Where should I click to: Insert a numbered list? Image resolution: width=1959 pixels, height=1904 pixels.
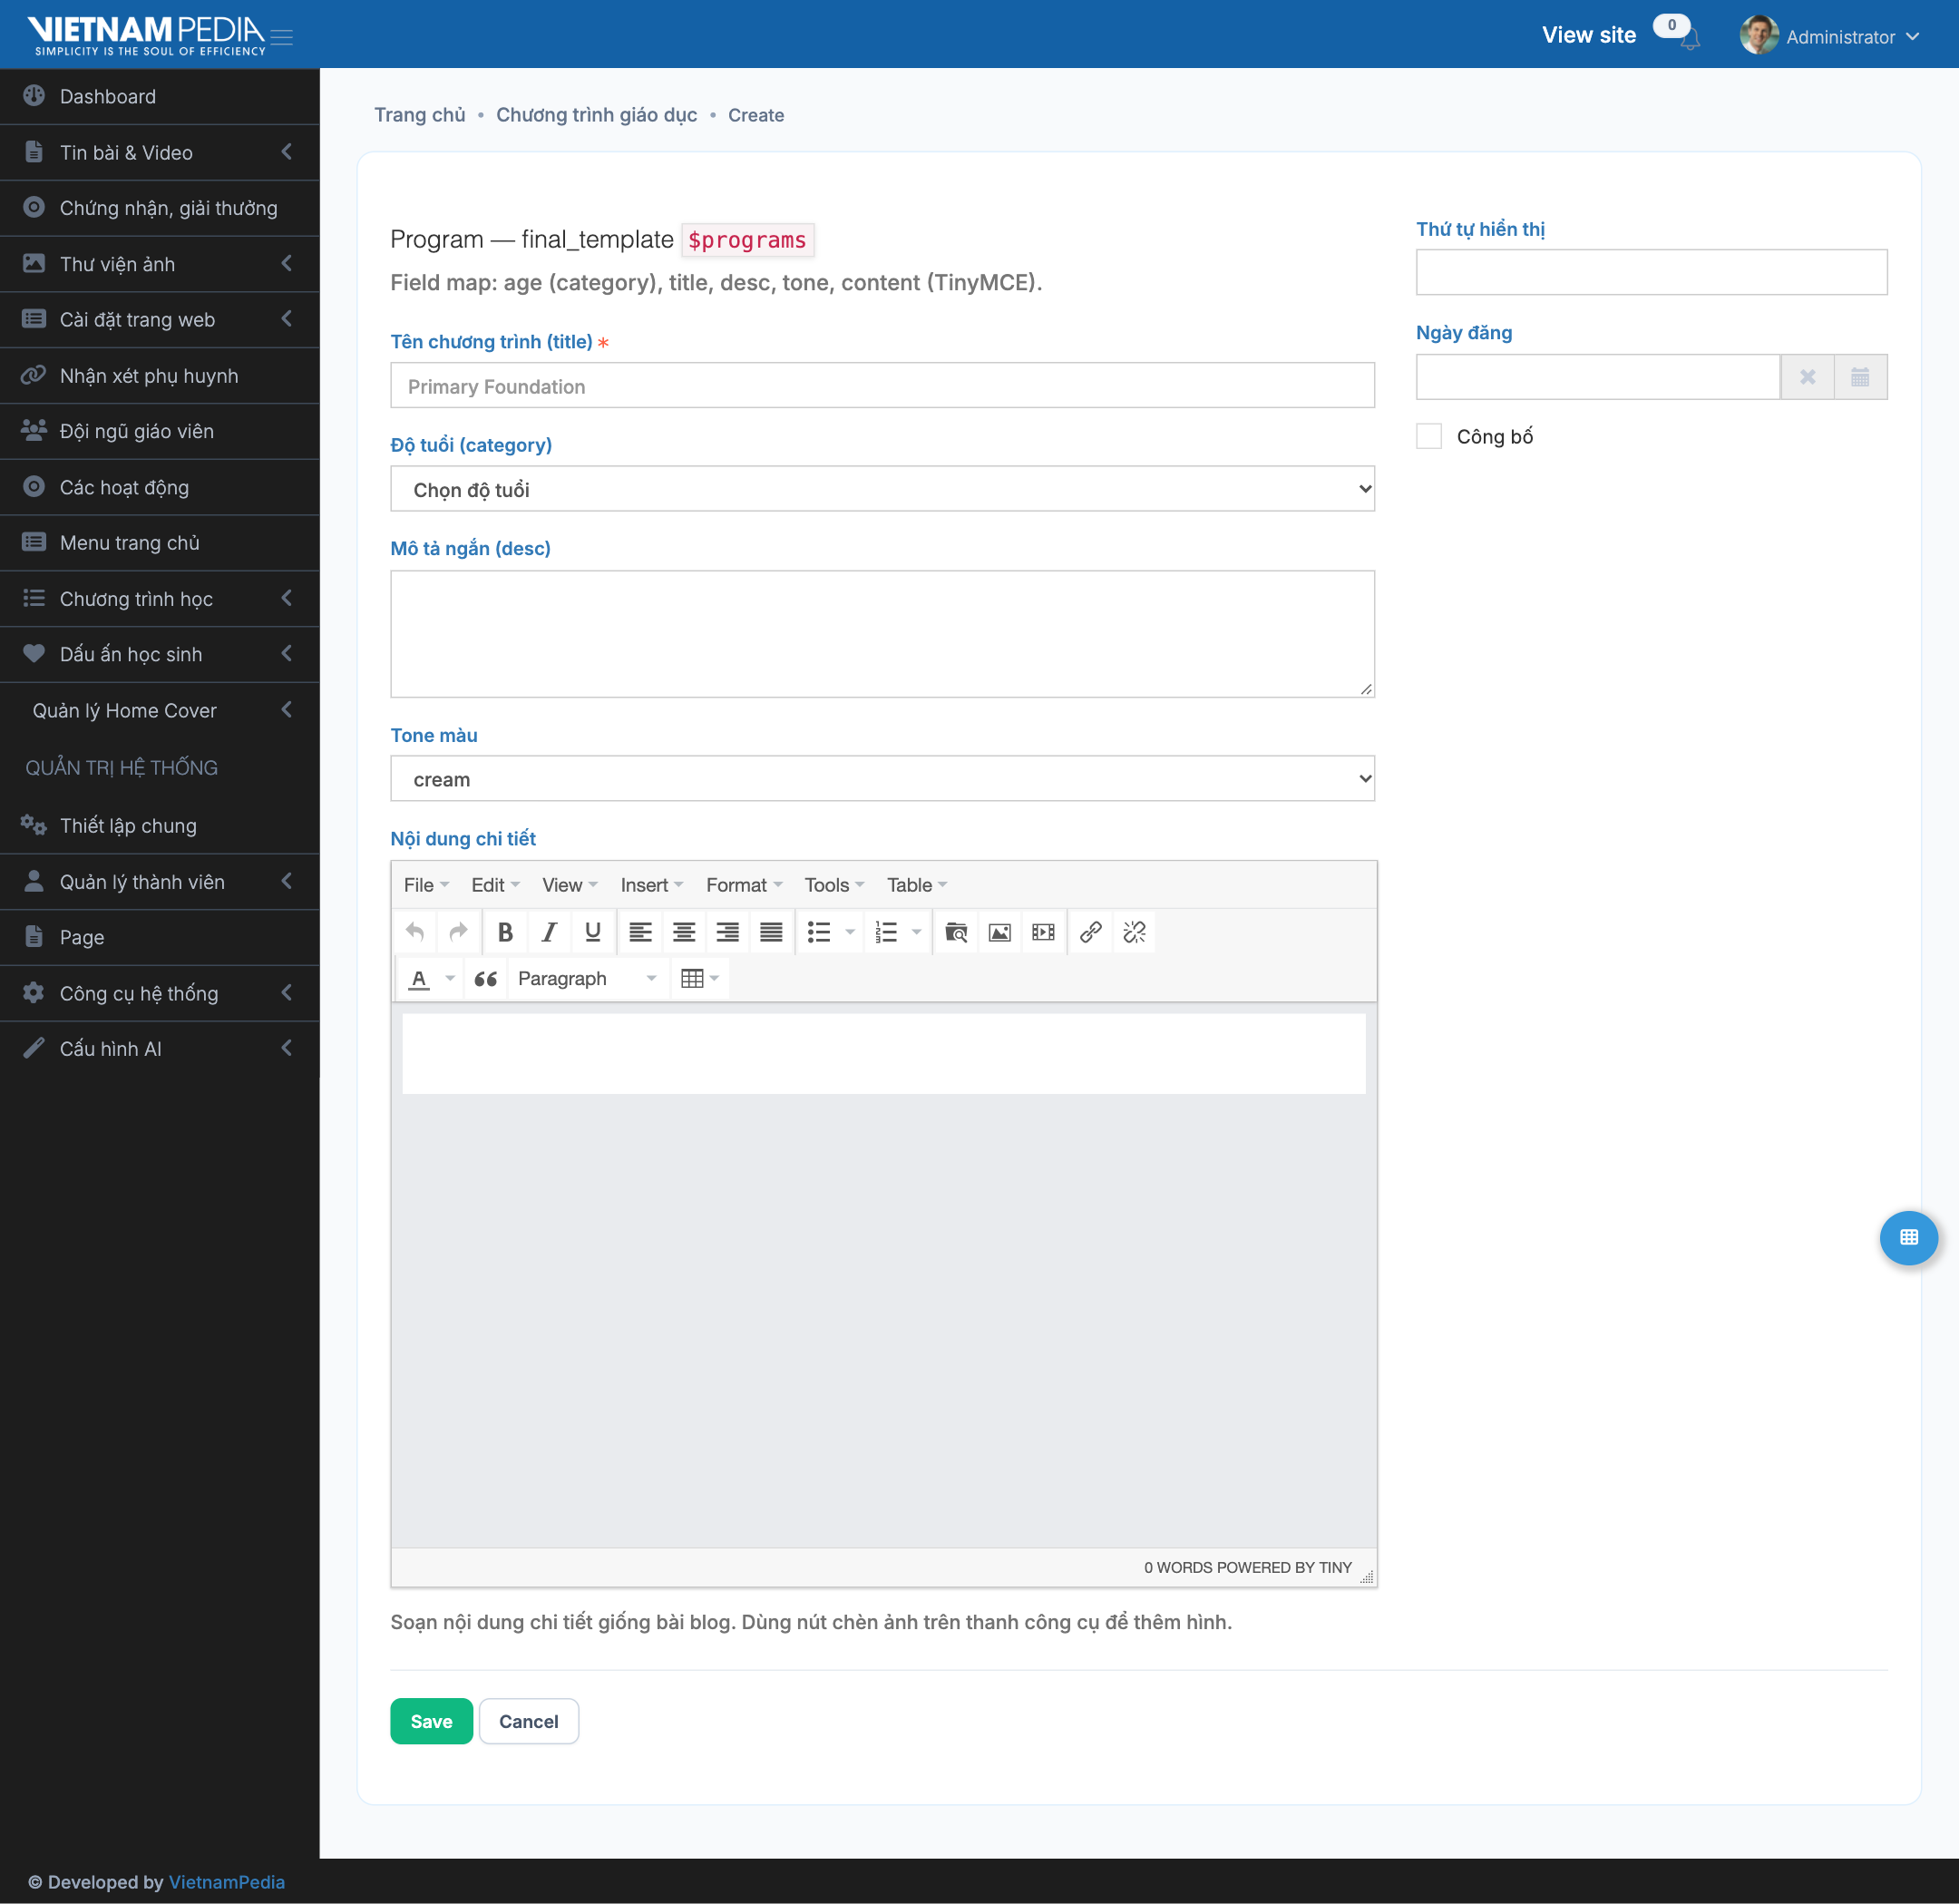pos(886,932)
